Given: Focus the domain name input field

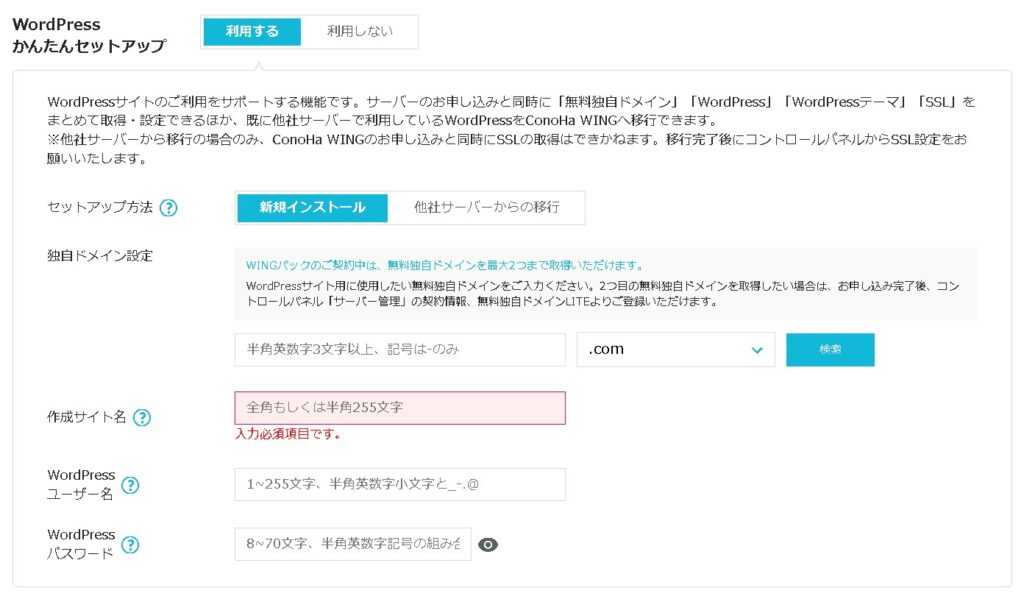Looking at the screenshot, I should [400, 350].
